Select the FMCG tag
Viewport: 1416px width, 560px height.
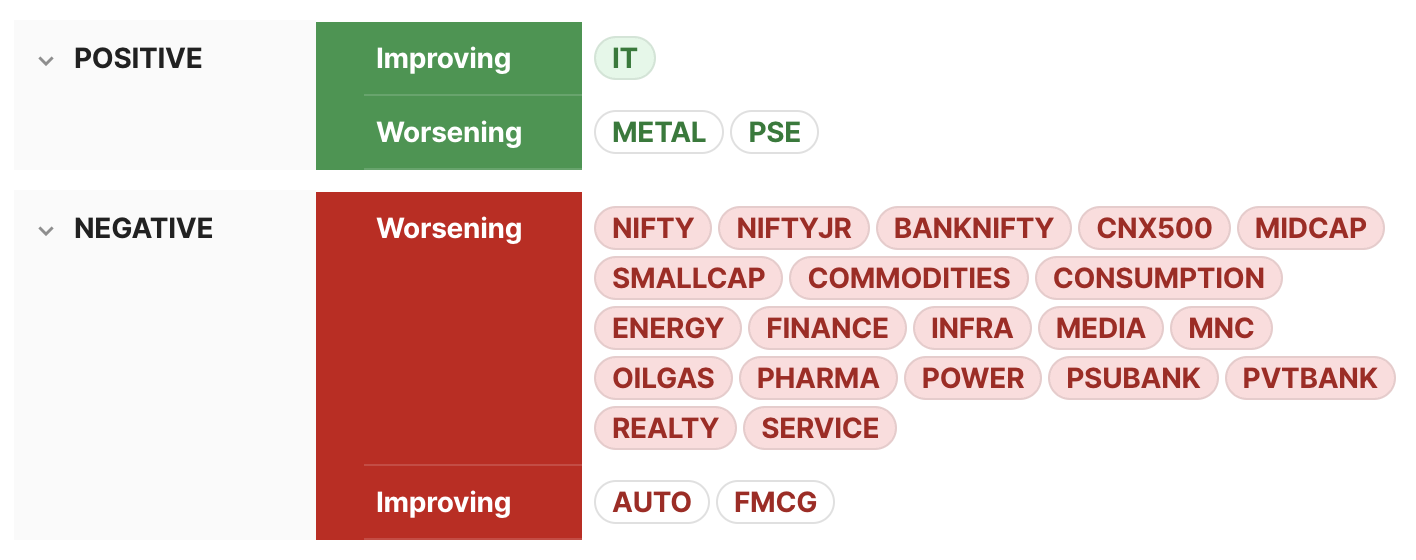[x=775, y=503]
